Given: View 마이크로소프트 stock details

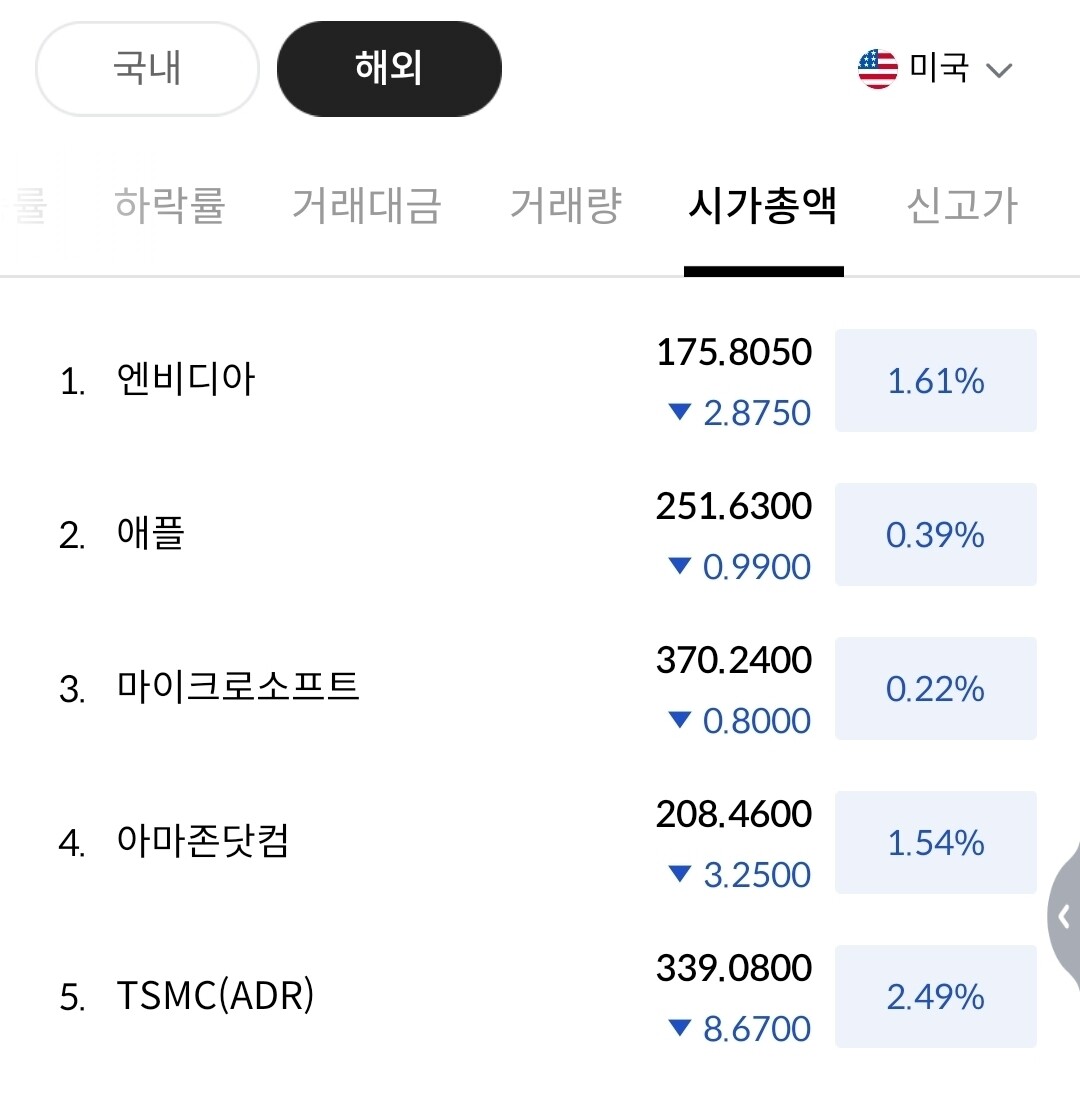Looking at the screenshot, I should click(238, 689).
